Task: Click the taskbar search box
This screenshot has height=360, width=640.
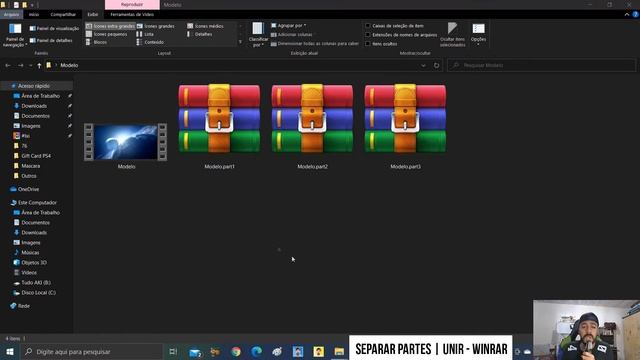Action: (x=91, y=351)
